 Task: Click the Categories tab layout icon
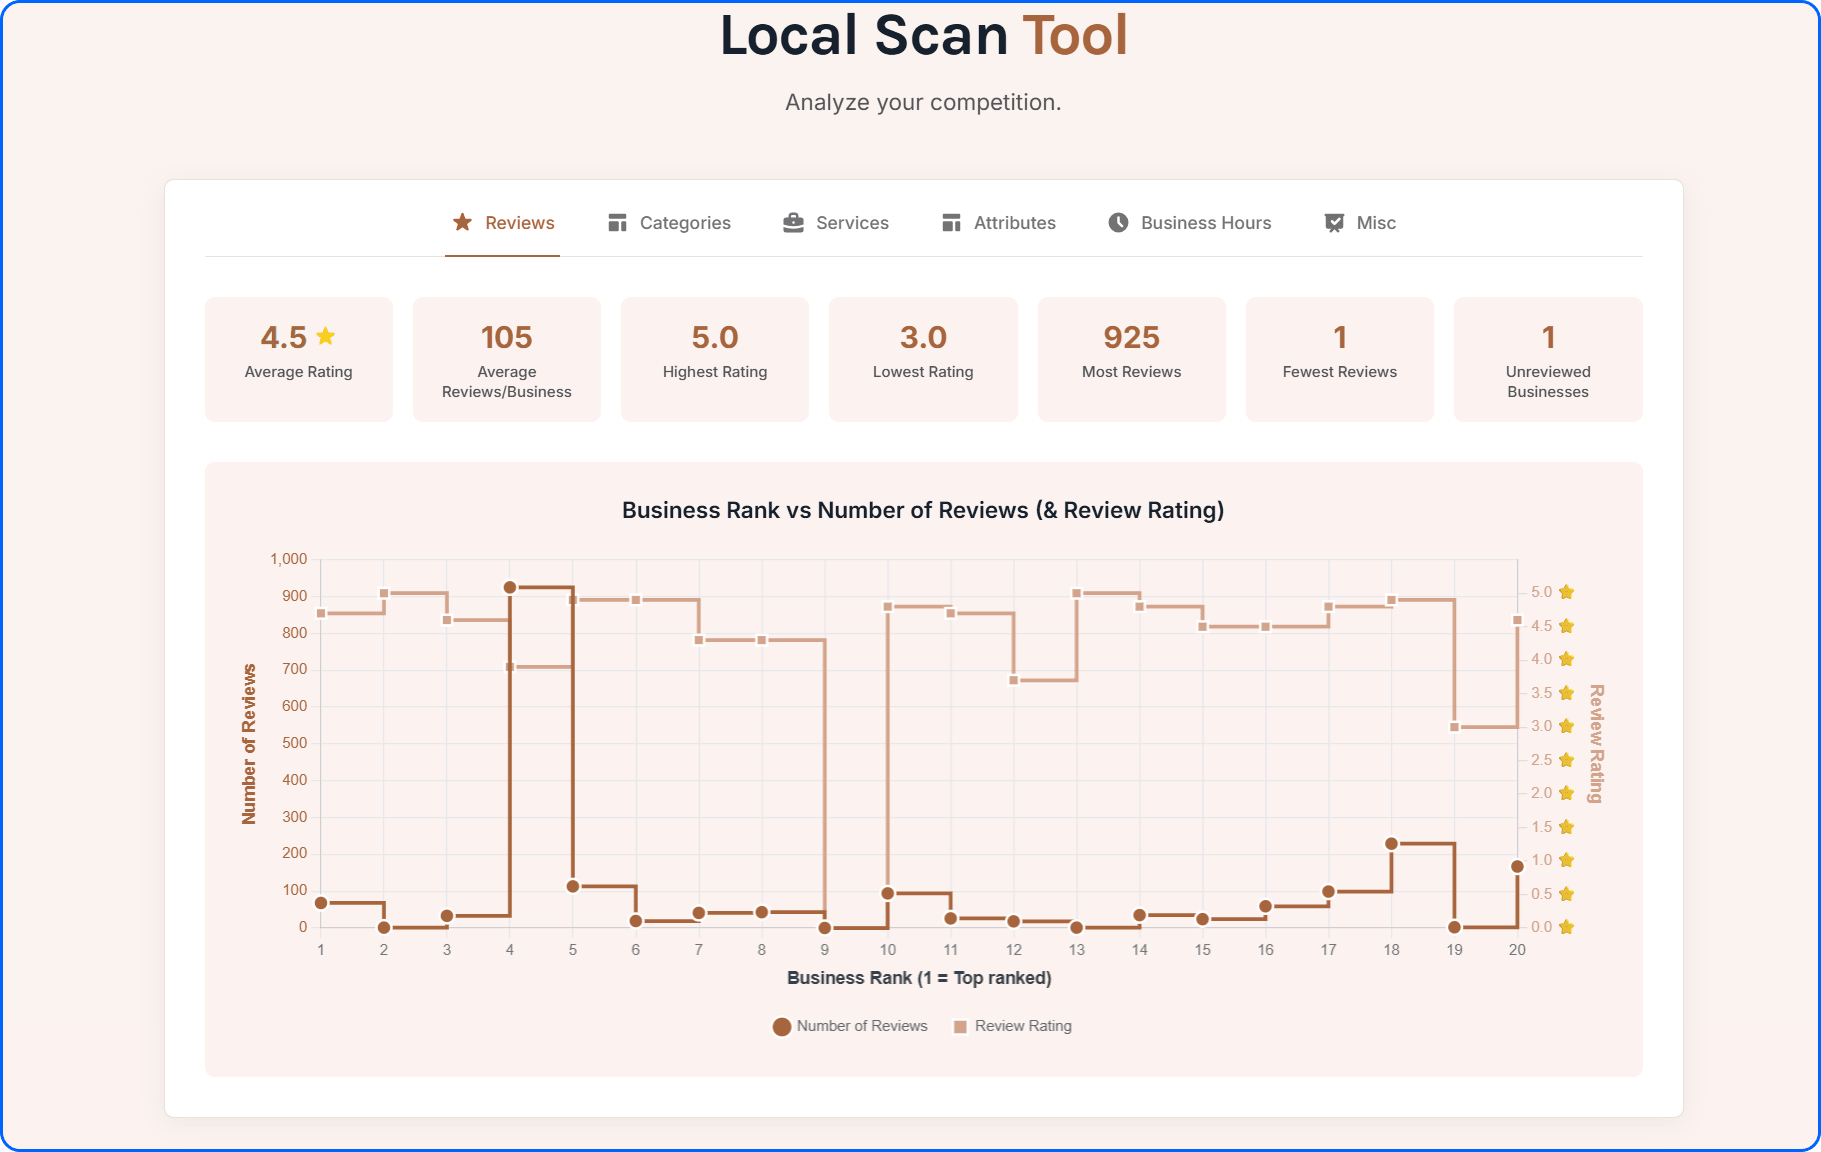[617, 223]
